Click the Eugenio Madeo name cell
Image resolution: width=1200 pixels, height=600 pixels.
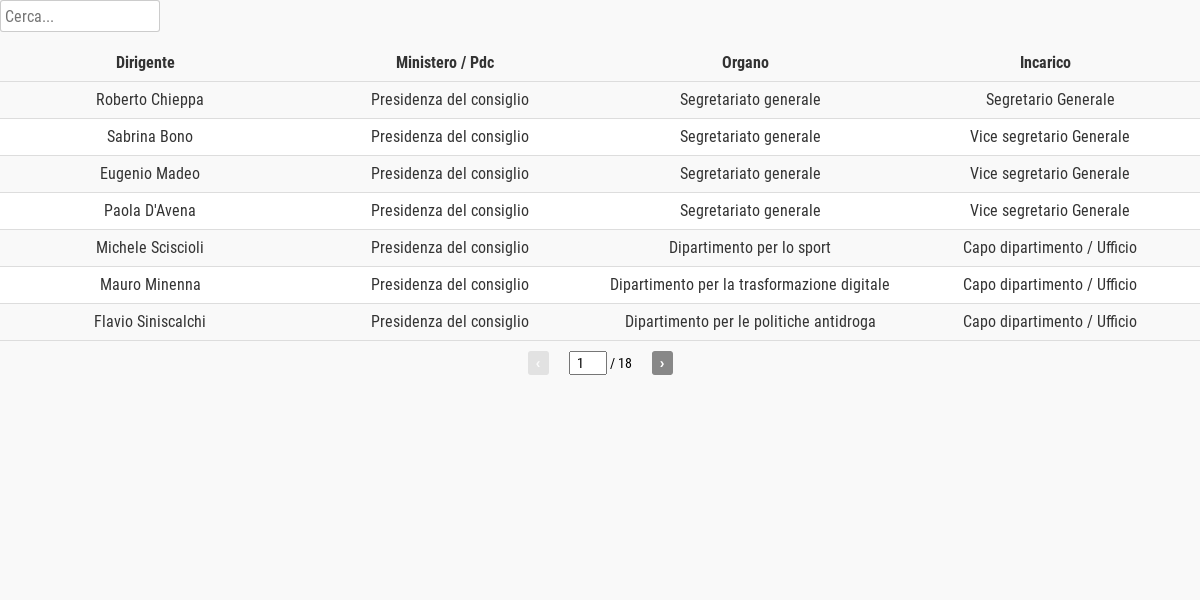tap(150, 174)
